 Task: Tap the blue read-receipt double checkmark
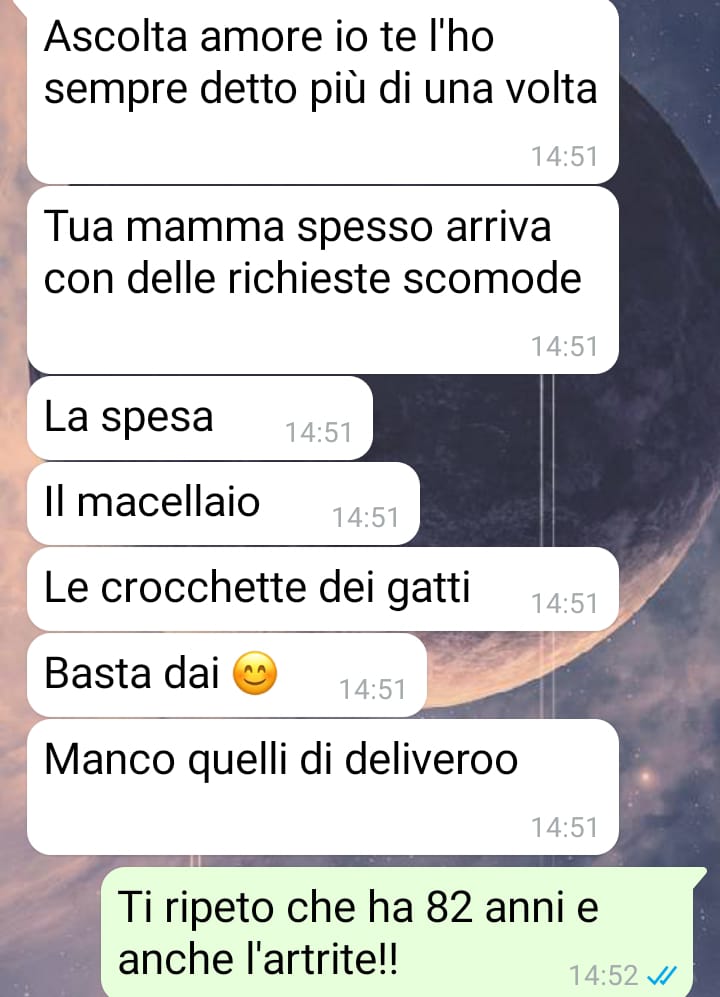(661, 975)
